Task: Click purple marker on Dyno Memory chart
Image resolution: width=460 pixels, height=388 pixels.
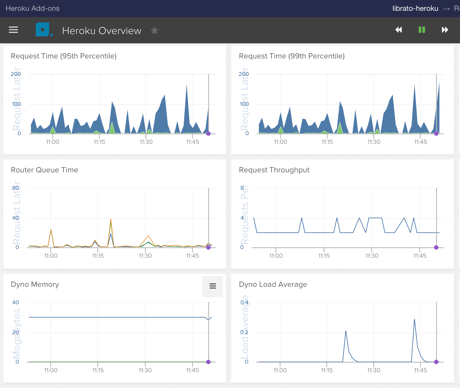Action: (x=208, y=362)
